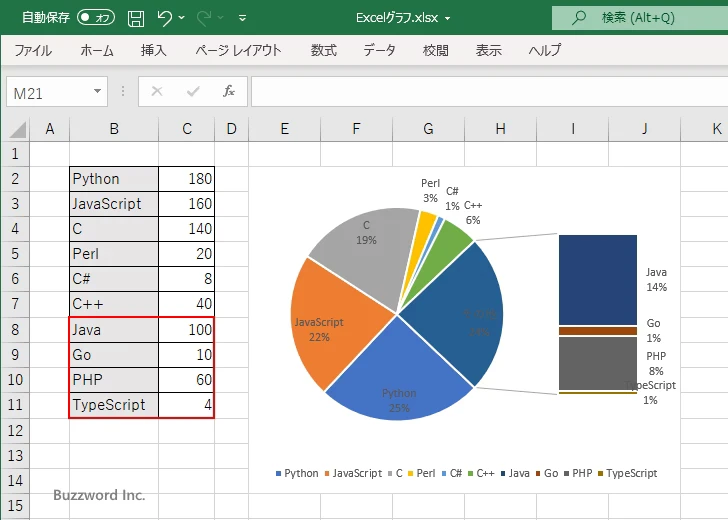Image resolution: width=728 pixels, height=520 pixels.
Task: Click the JavaScript legend entry
Action: pyautogui.click(x=353, y=473)
